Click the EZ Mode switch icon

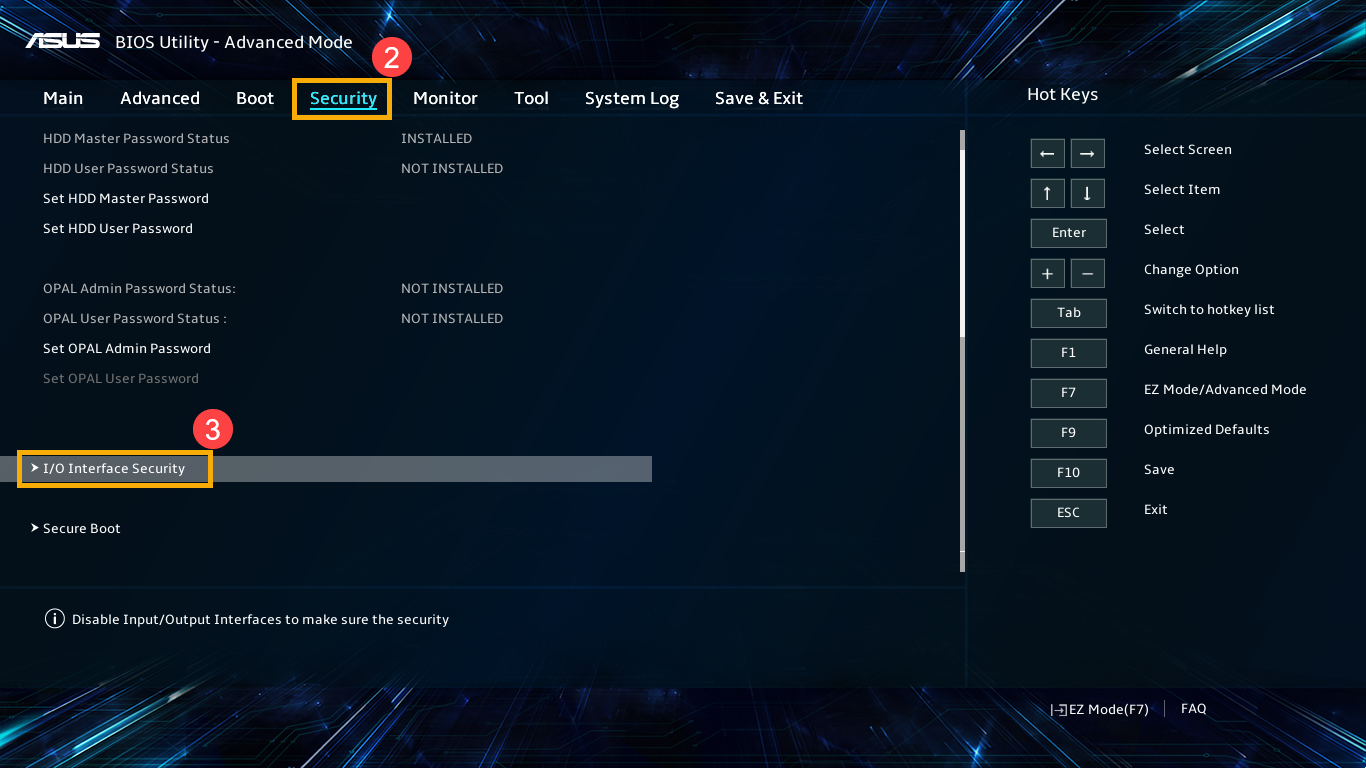click(x=1059, y=709)
